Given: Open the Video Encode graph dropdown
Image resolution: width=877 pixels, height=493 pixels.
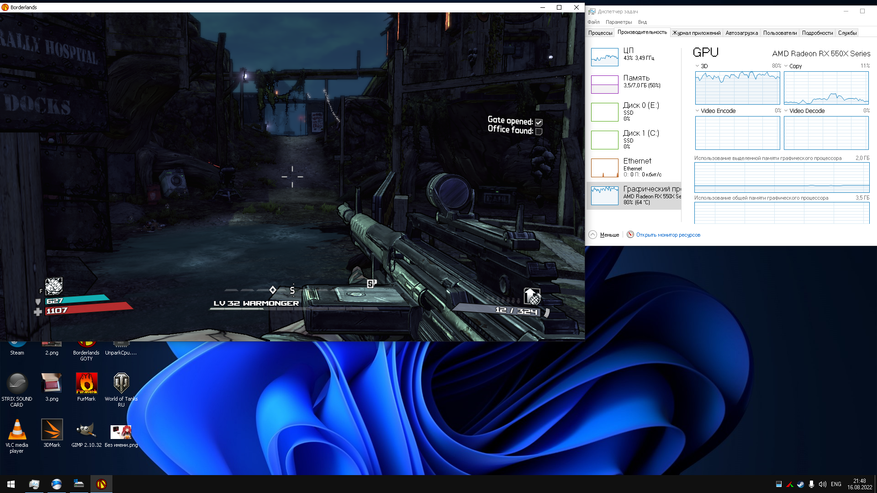Looking at the screenshot, I should click(697, 111).
